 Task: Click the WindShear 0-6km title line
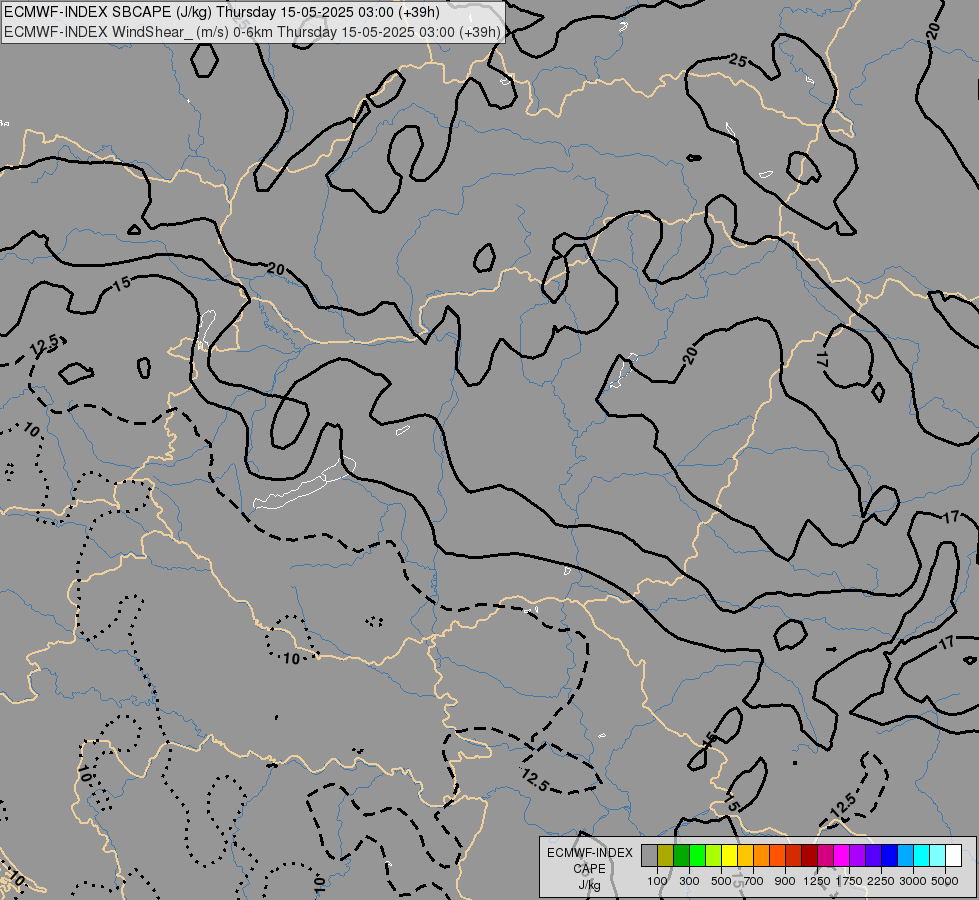[252, 32]
